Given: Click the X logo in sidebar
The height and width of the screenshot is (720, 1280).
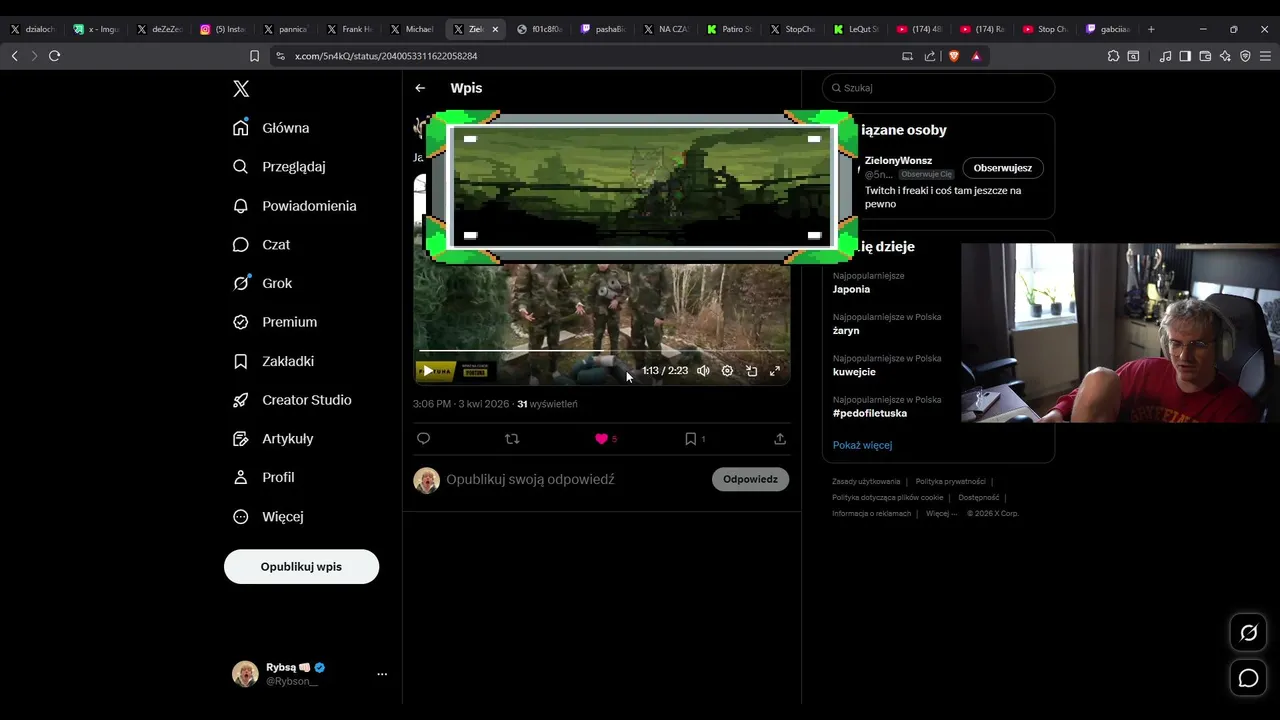Looking at the screenshot, I should pyautogui.click(x=241, y=89).
